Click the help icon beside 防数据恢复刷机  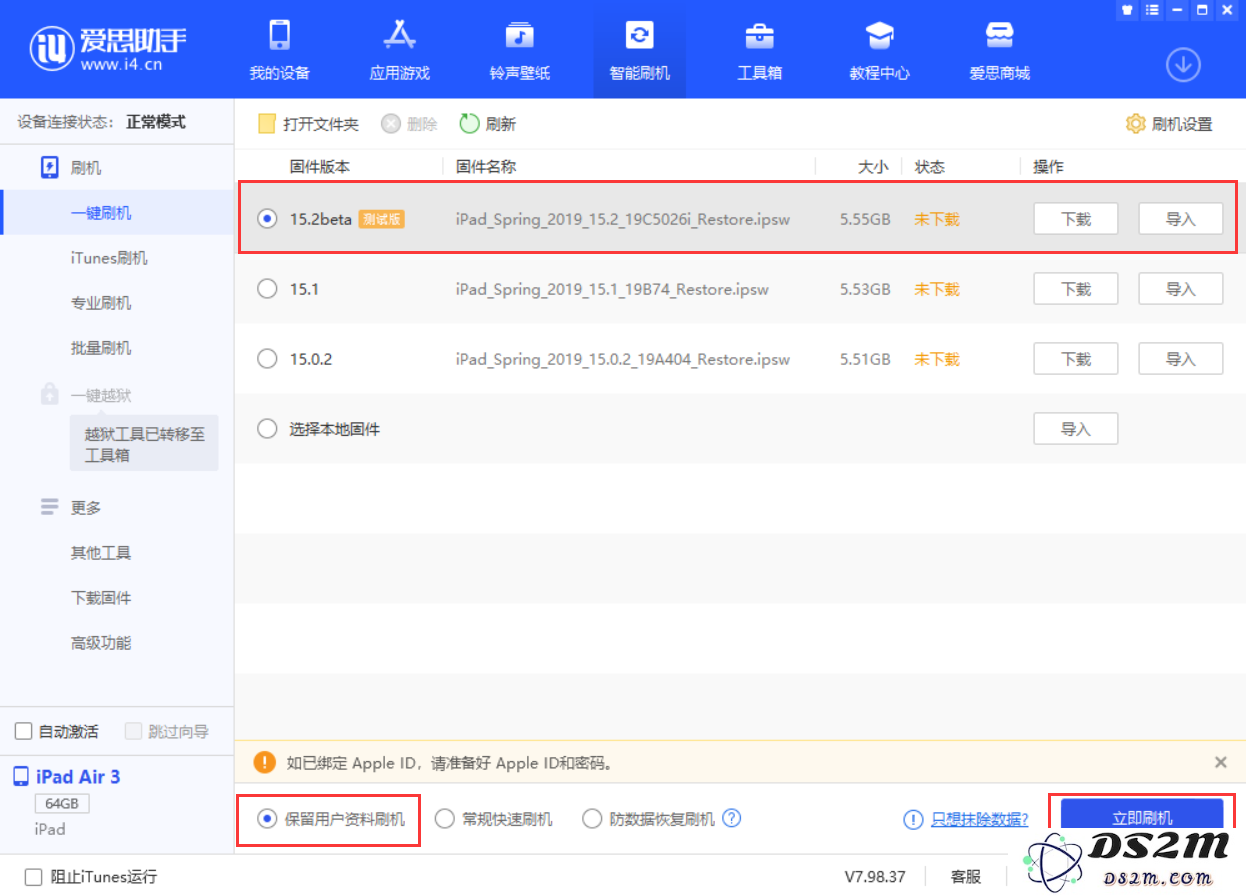coord(732,818)
